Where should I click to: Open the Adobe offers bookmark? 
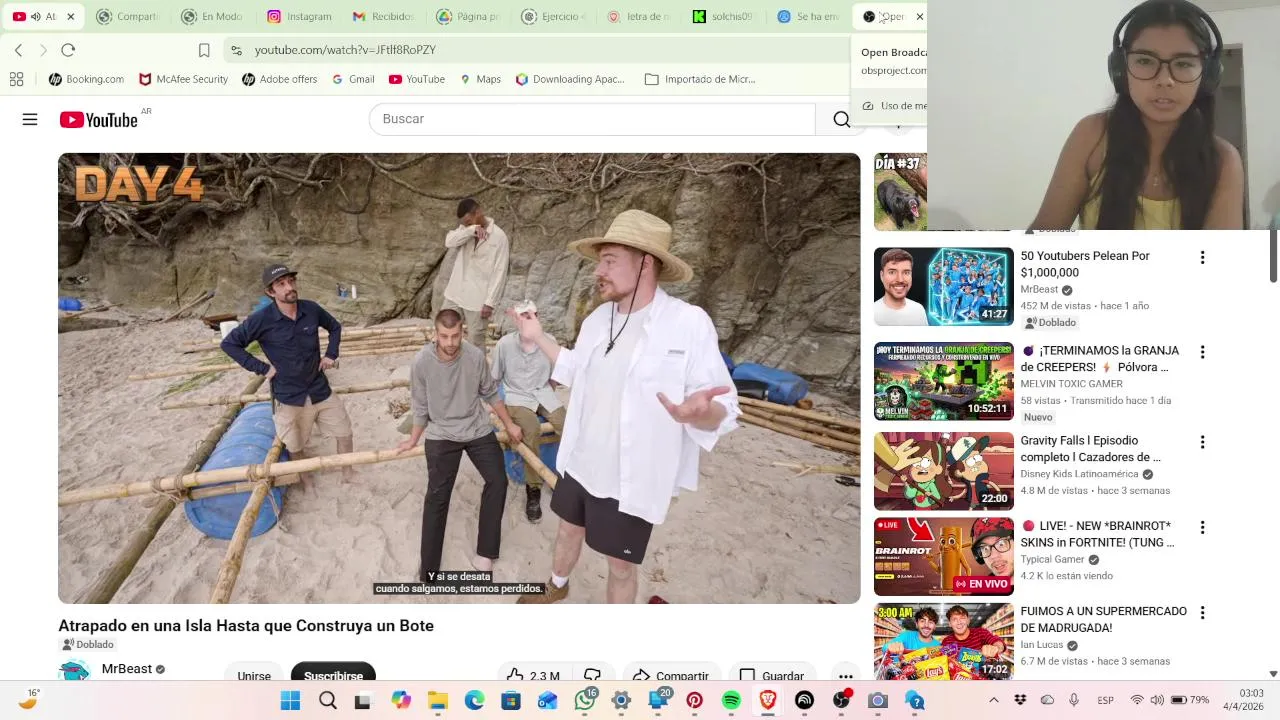(279, 79)
